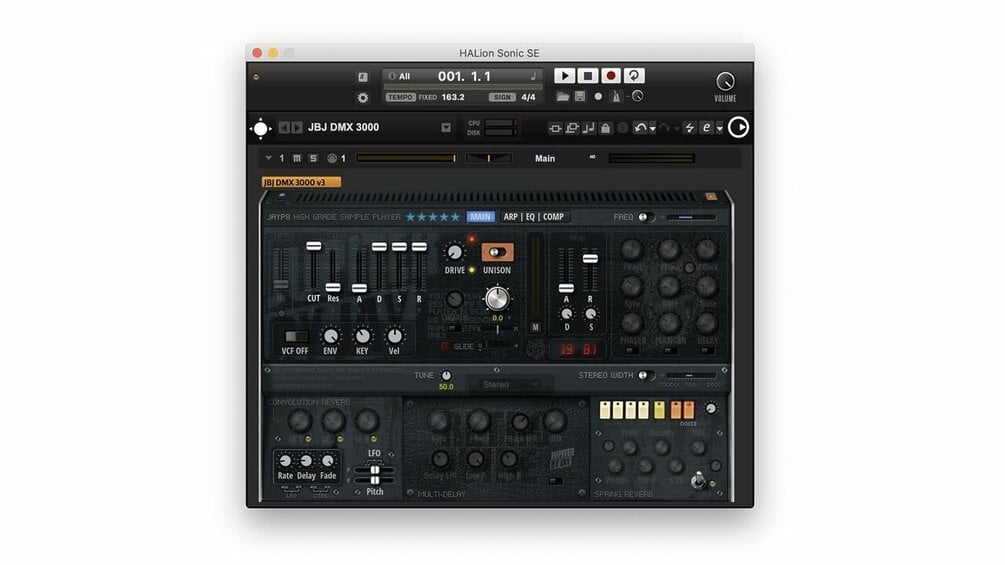Click the amp A fader handle
The width and height of the screenshot is (1005, 565).
click(x=566, y=288)
